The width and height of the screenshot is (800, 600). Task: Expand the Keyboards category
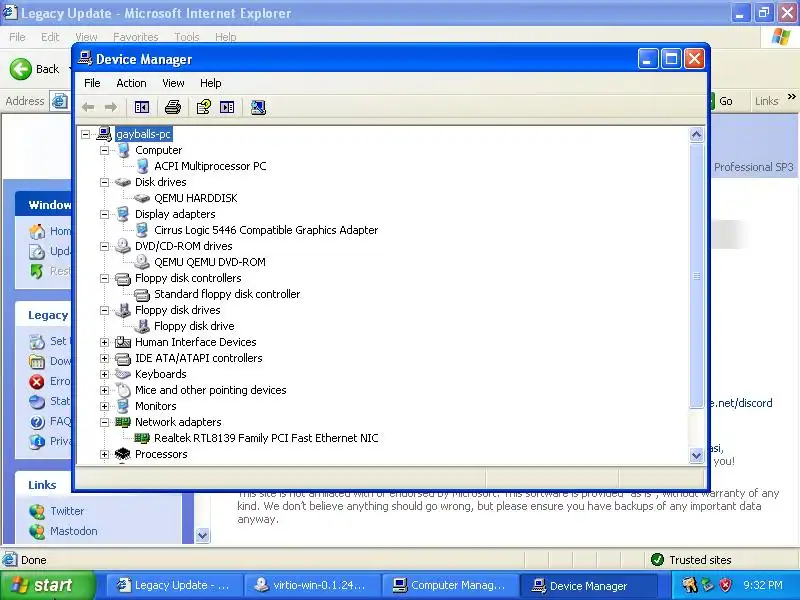coord(105,374)
